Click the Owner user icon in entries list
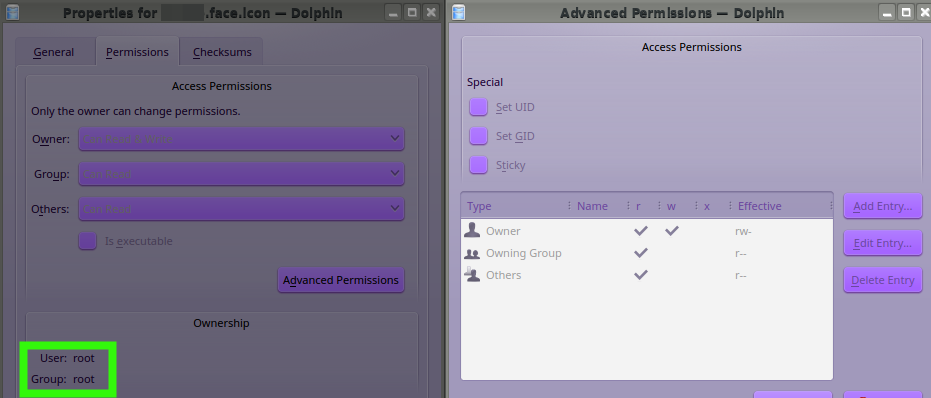The image size is (931, 398). 472,230
